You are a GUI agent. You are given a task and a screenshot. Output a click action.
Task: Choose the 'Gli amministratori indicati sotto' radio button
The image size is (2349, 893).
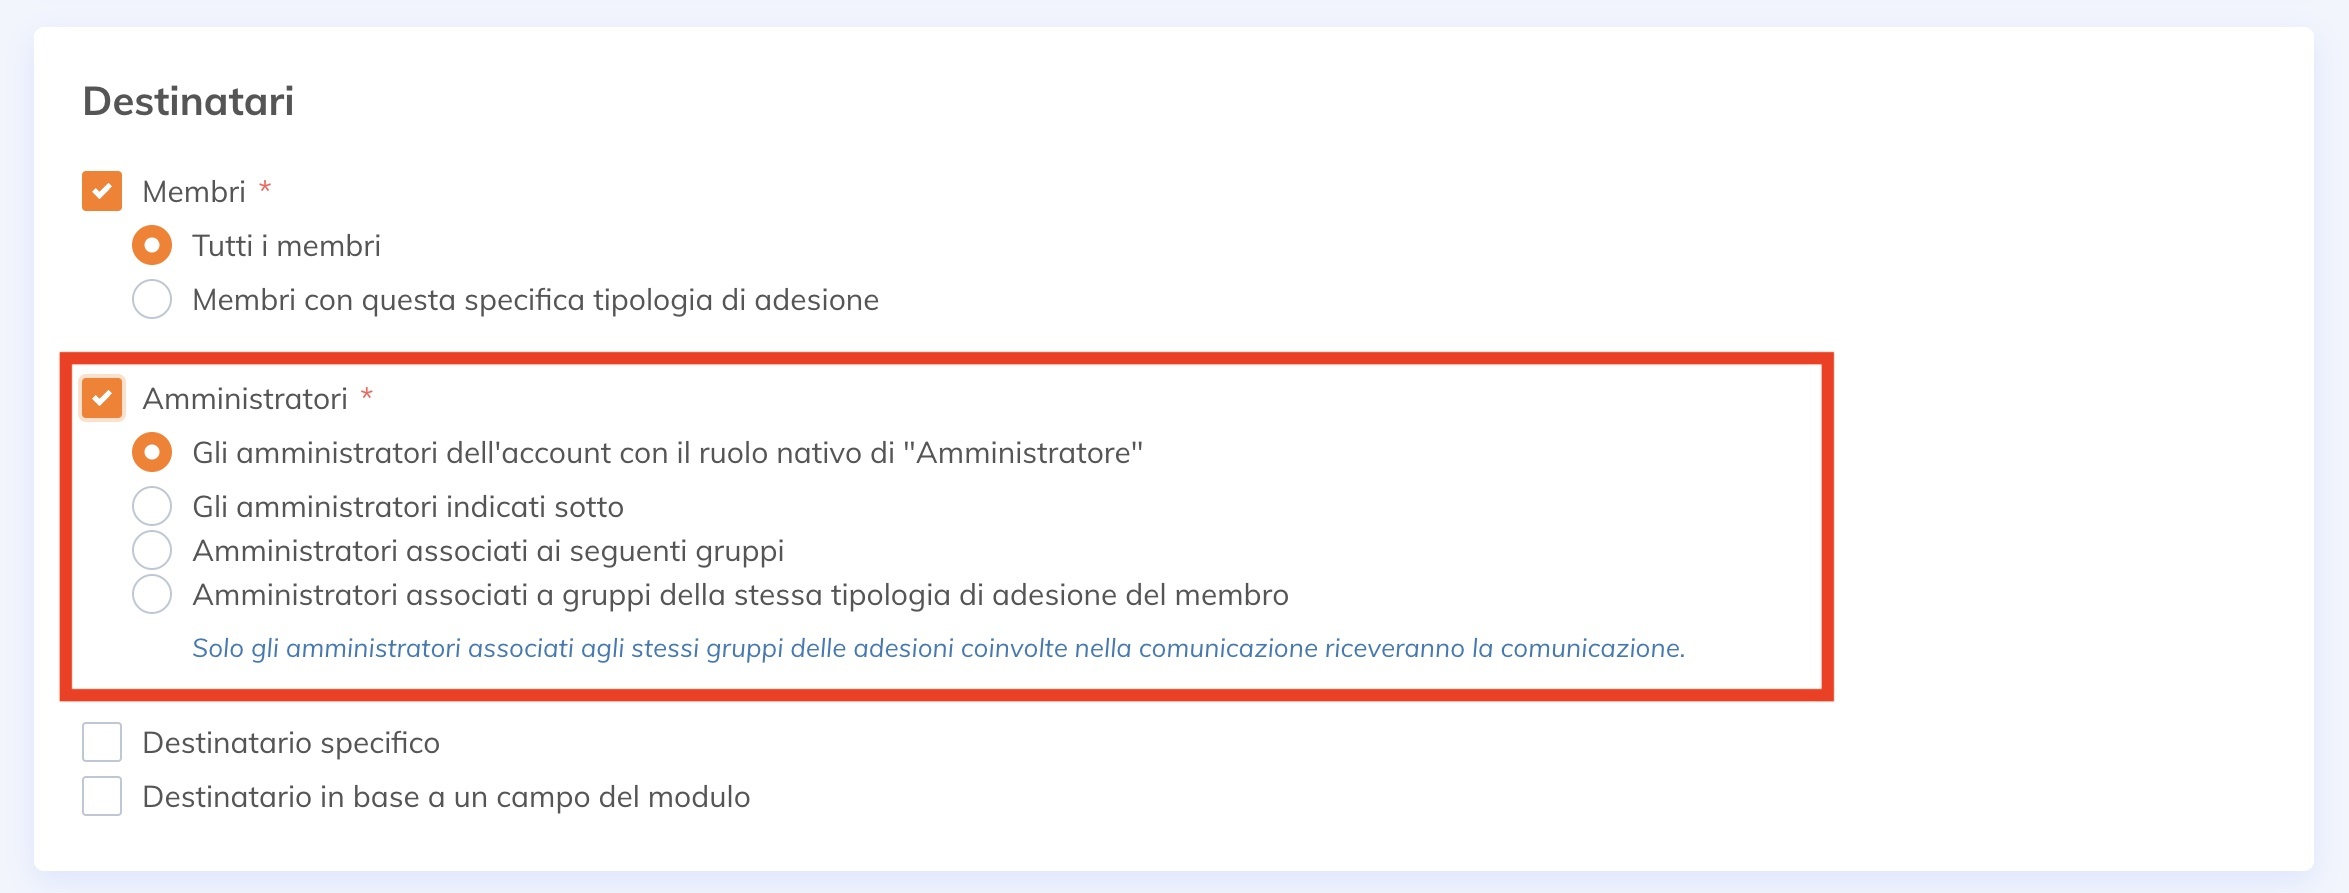152,506
